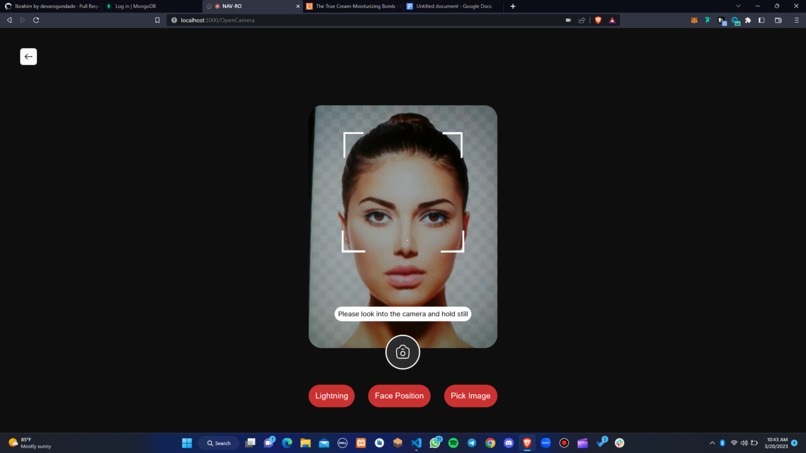Open the Brave Wallet icon
Image resolution: width=806 pixels, height=453 pixels.
coord(778,20)
